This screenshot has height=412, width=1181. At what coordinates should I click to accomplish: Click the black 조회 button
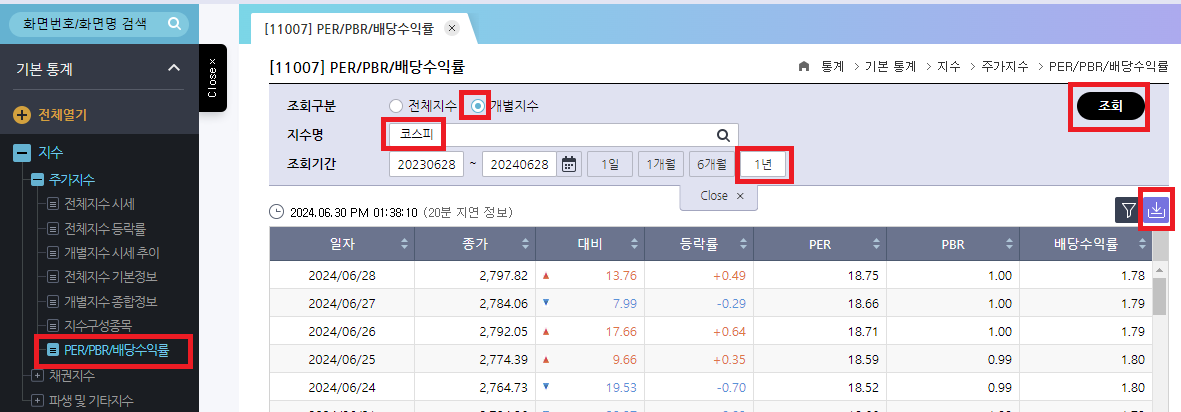[x=1111, y=107]
